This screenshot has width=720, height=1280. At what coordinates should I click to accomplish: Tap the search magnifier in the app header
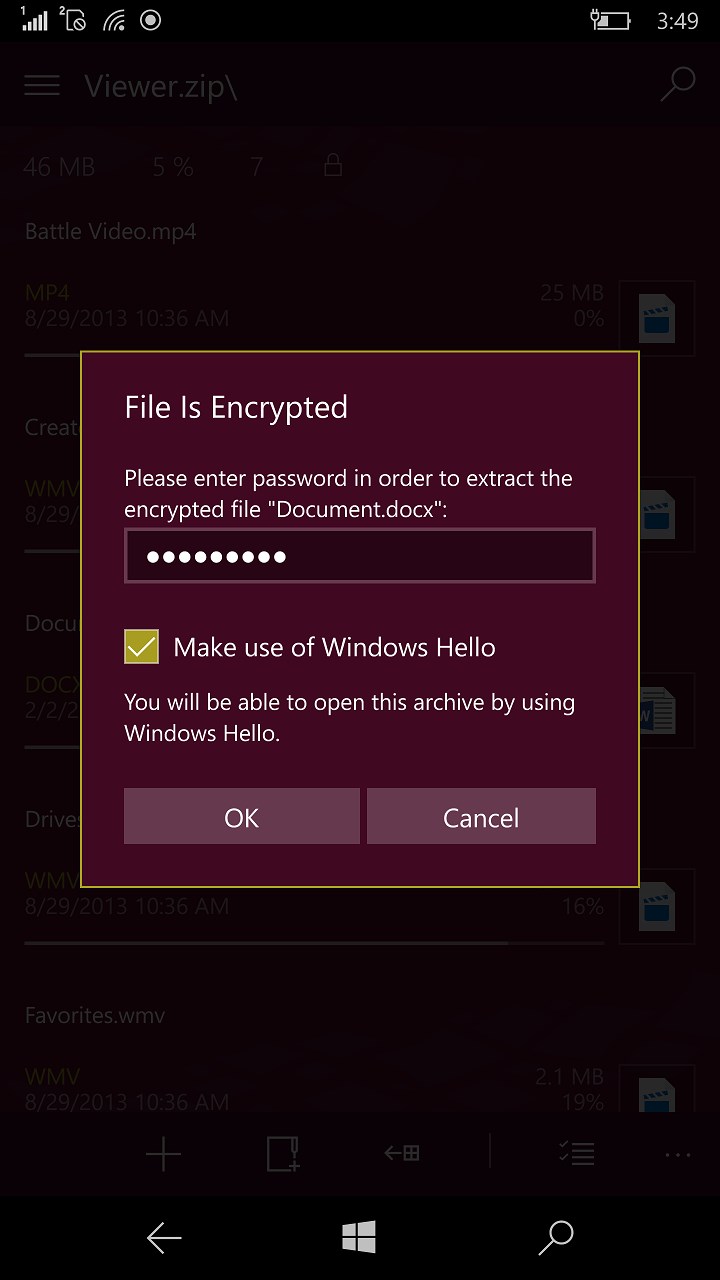pos(677,86)
